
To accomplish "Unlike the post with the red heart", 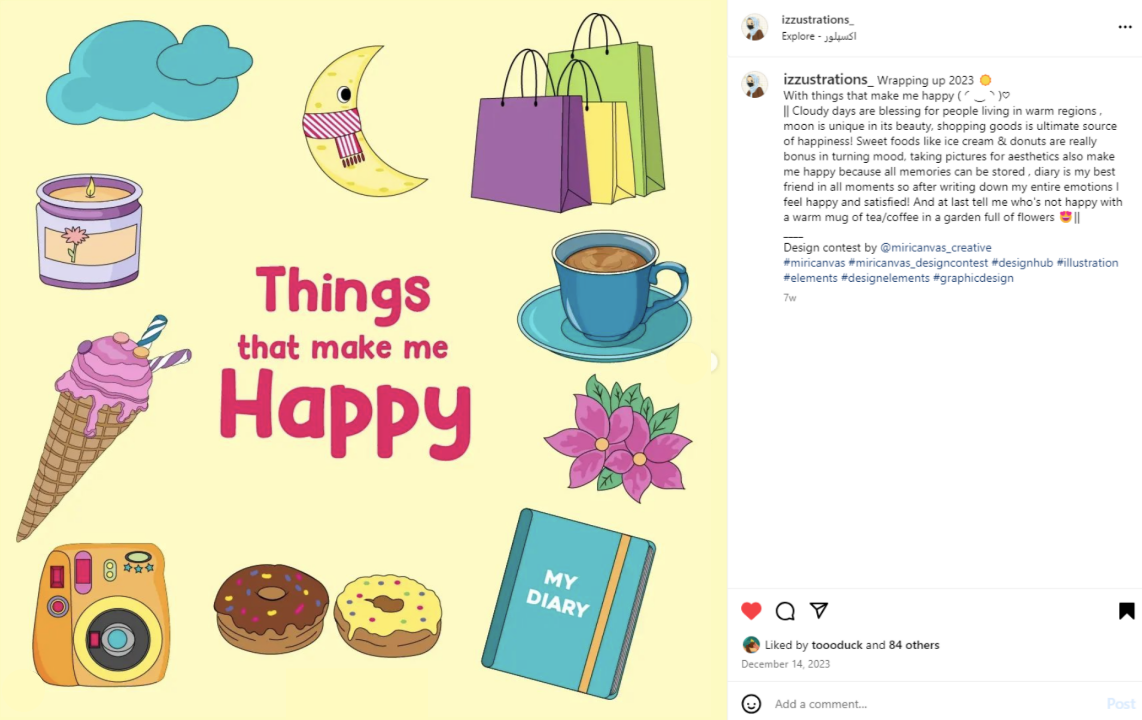I will (751, 611).
